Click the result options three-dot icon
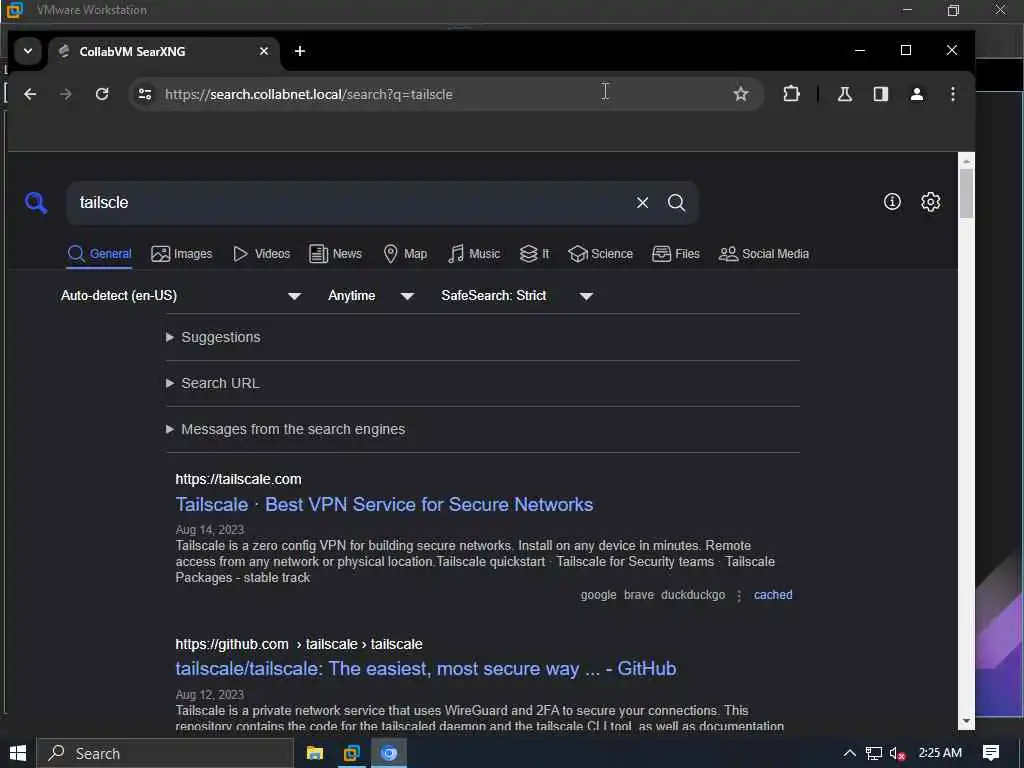Screen dimensions: 1024x768 [x=739, y=596]
